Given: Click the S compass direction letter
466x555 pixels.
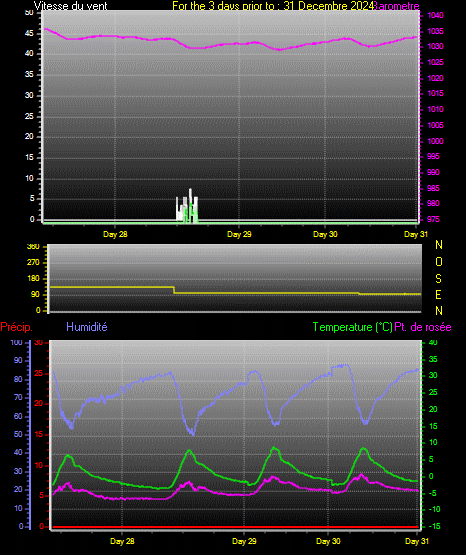Looking at the screenshot, I should click(x=438, y=279).
